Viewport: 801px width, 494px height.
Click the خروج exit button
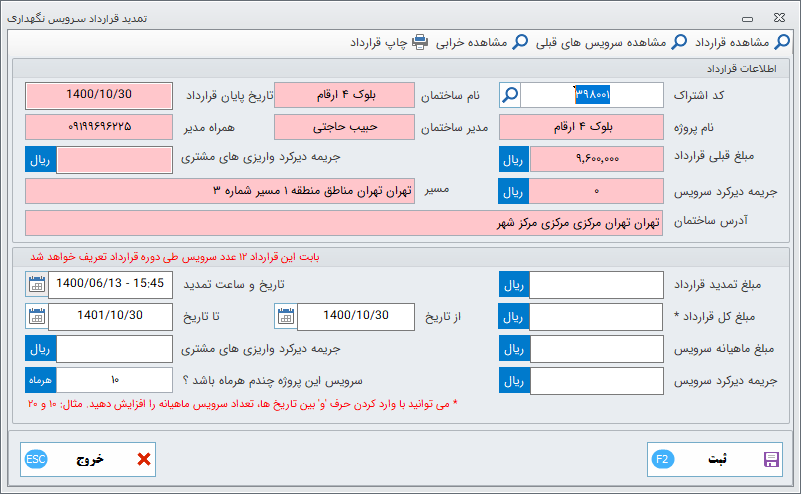point(88,459)
